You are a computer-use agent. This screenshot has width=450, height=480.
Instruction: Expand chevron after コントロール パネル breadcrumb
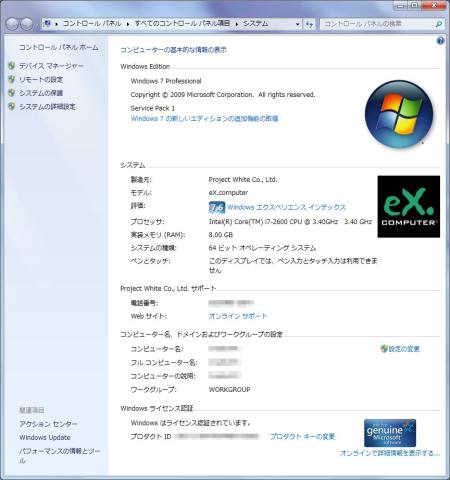(x=128, y=24)
